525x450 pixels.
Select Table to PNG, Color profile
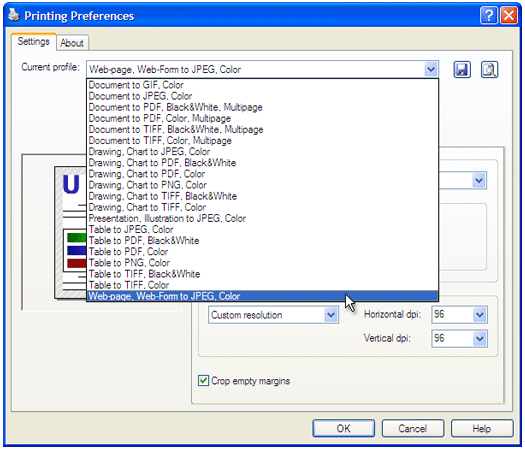click(262, 262)
